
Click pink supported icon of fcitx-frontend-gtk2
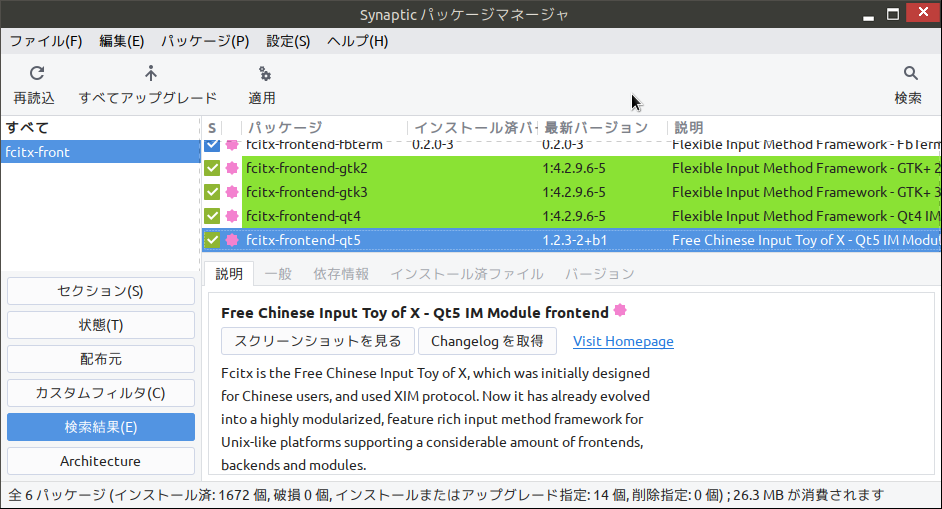232,168
